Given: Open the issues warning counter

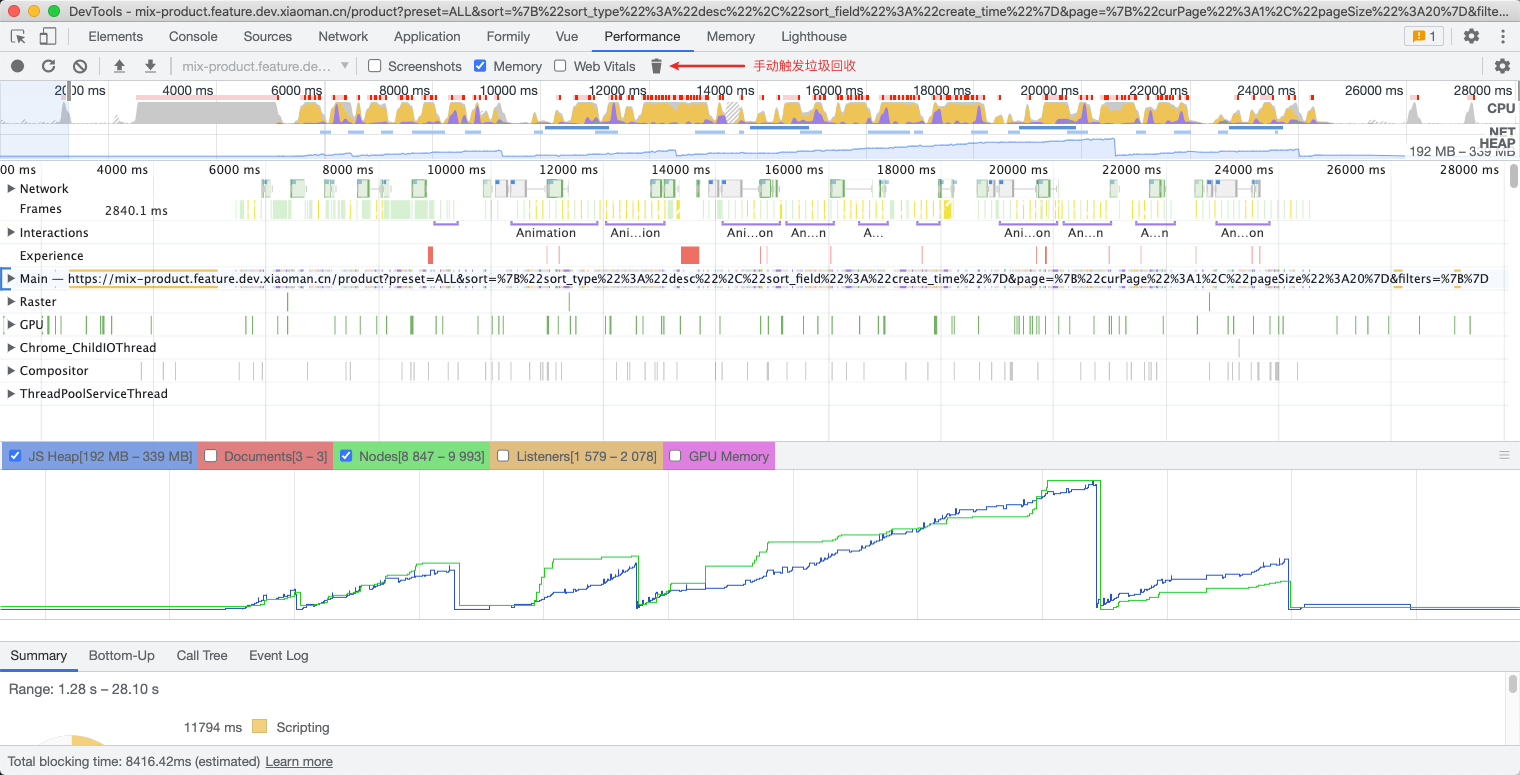Looking at the screenshot, I should point(1423,36).
